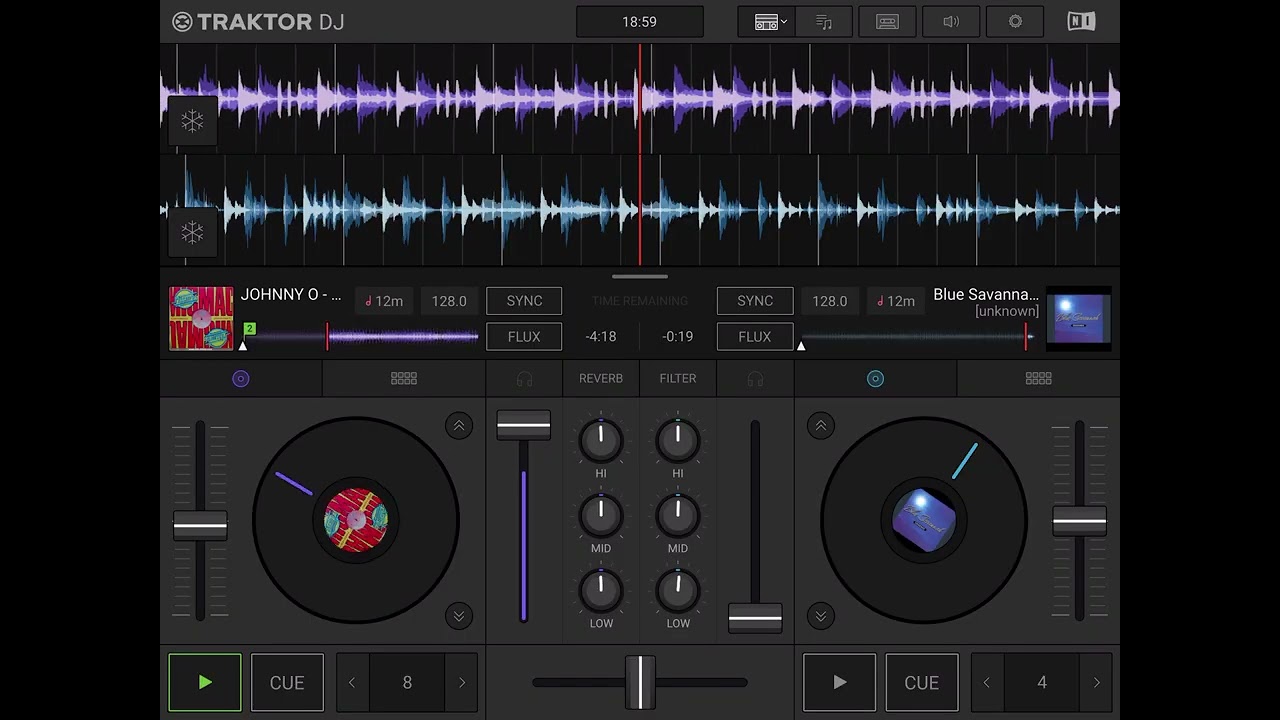
Task: Click the left channel LOW EQ knob
Action: coord(601,590)
